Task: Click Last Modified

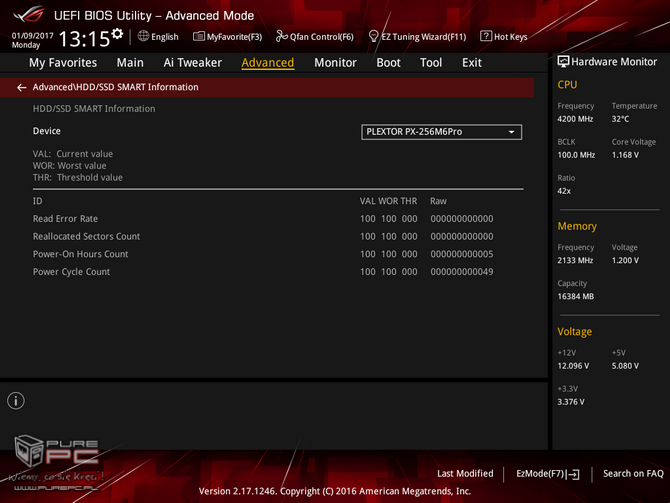Action: (x=465, y=474)
